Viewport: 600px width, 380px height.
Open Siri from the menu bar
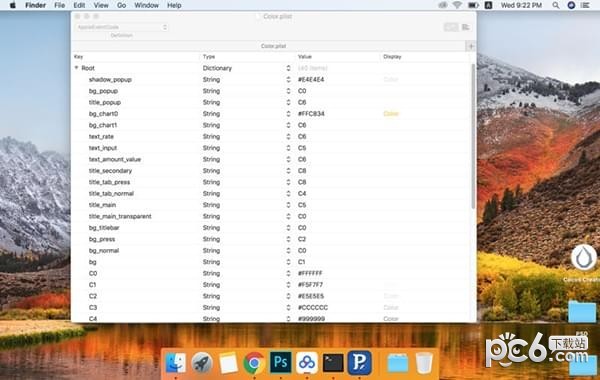(571, 5)
